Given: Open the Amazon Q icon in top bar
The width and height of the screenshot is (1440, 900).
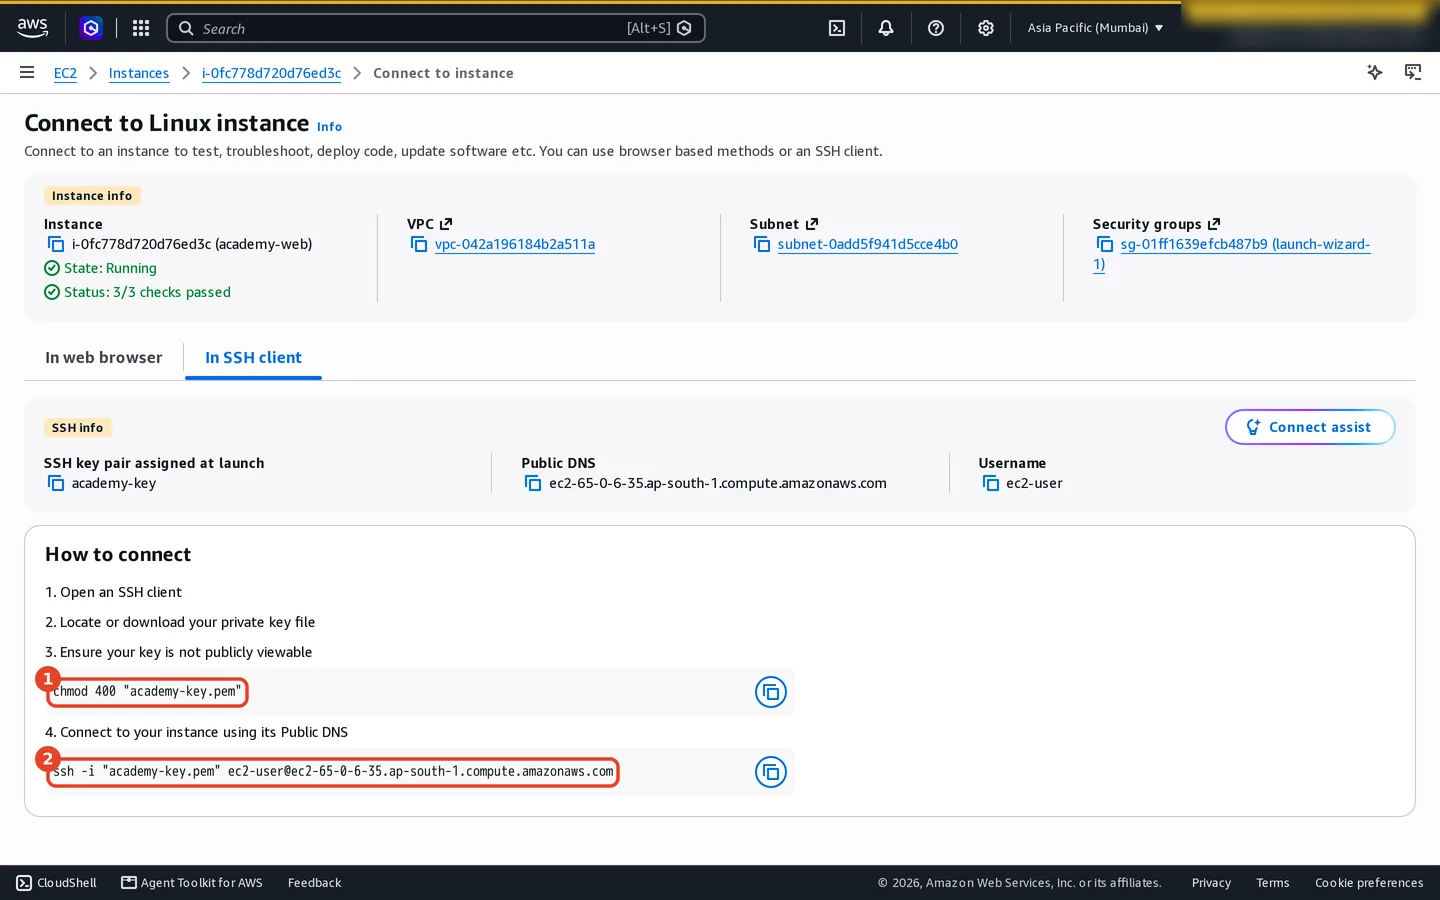Looking at the screenshot, I should pos(91,28).
